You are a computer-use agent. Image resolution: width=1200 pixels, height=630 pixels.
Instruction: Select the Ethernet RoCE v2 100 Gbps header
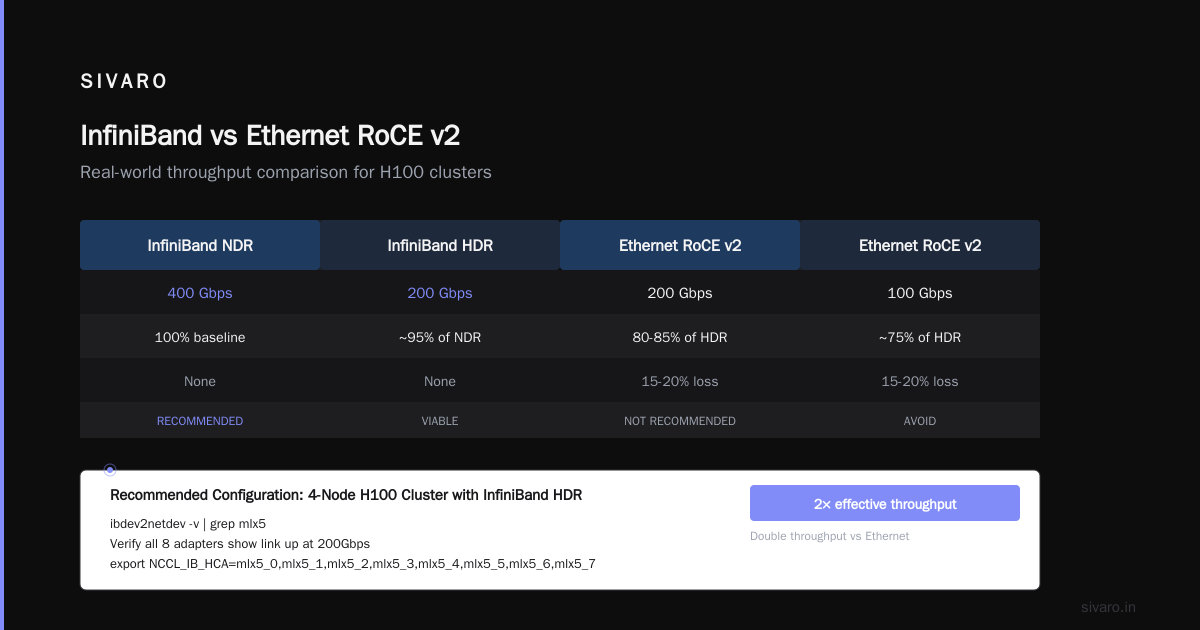pyautogui.click(x=920, y=245)
